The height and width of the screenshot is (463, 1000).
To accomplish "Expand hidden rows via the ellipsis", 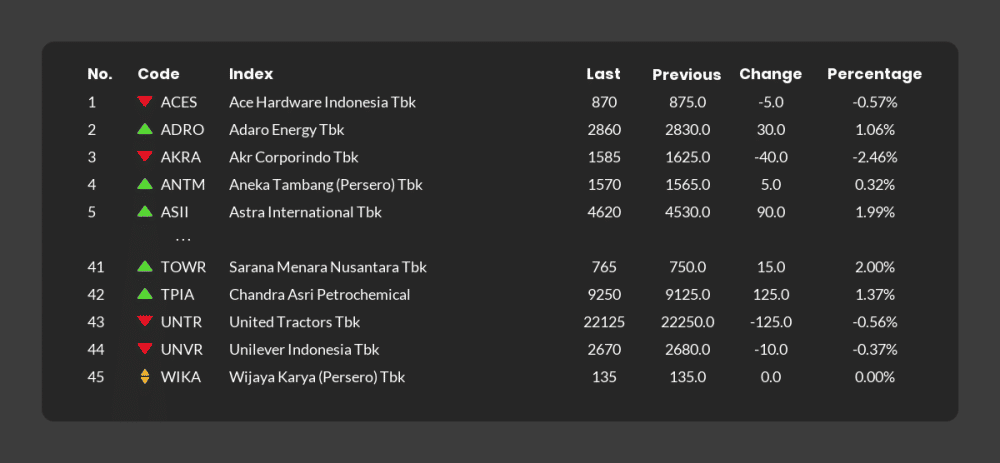I will click(183, 240).
